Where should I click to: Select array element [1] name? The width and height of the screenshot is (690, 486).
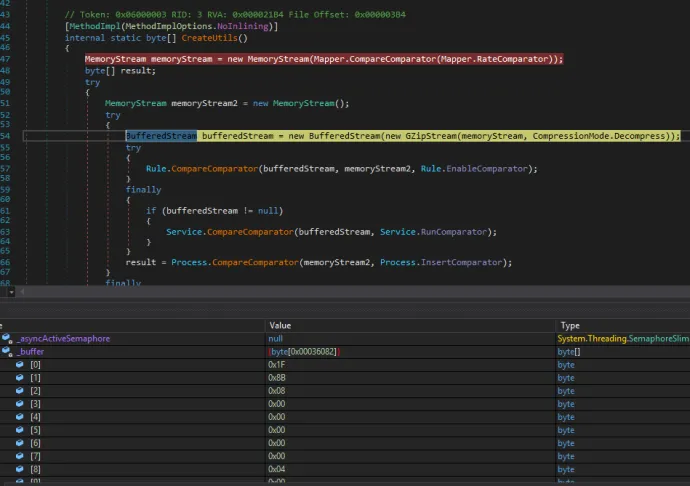click(35, 378)
